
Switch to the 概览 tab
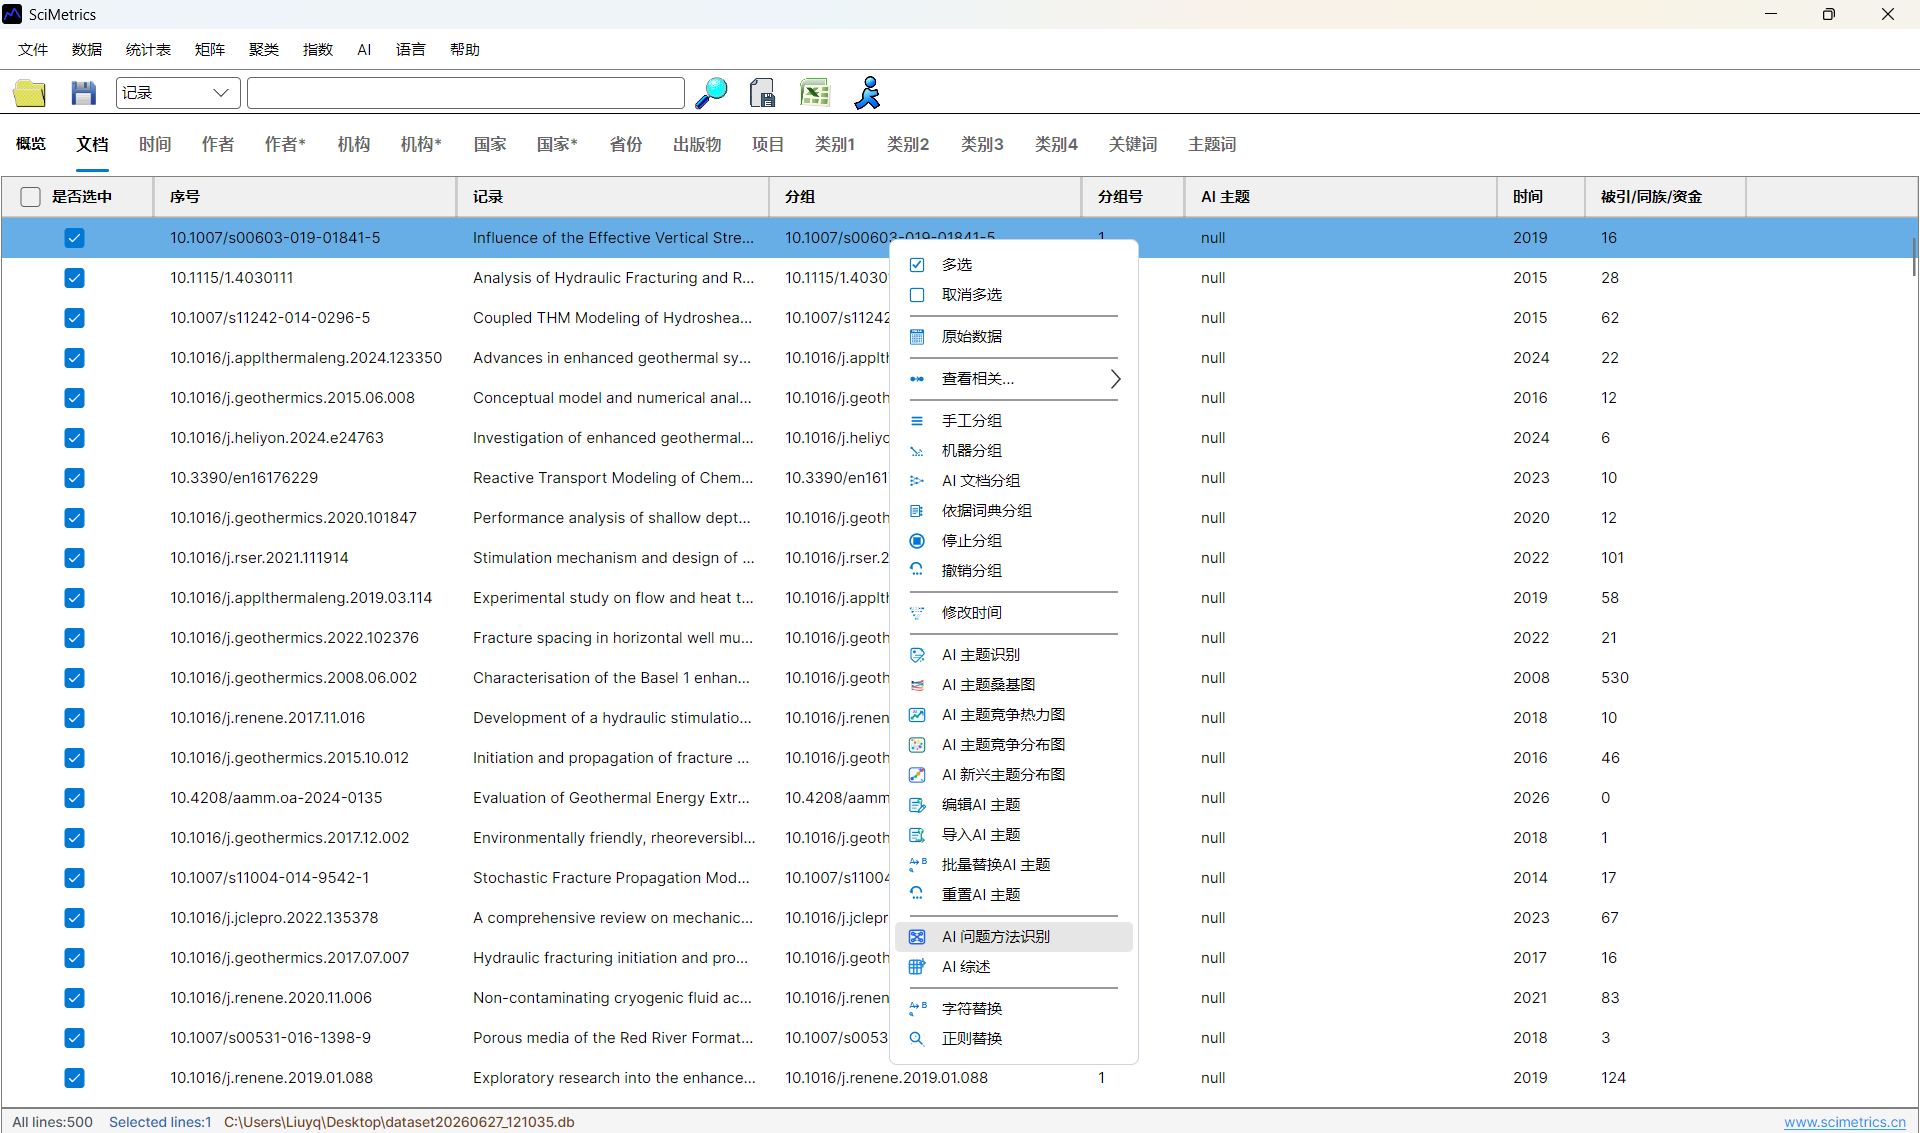click(x=31, y=145)
